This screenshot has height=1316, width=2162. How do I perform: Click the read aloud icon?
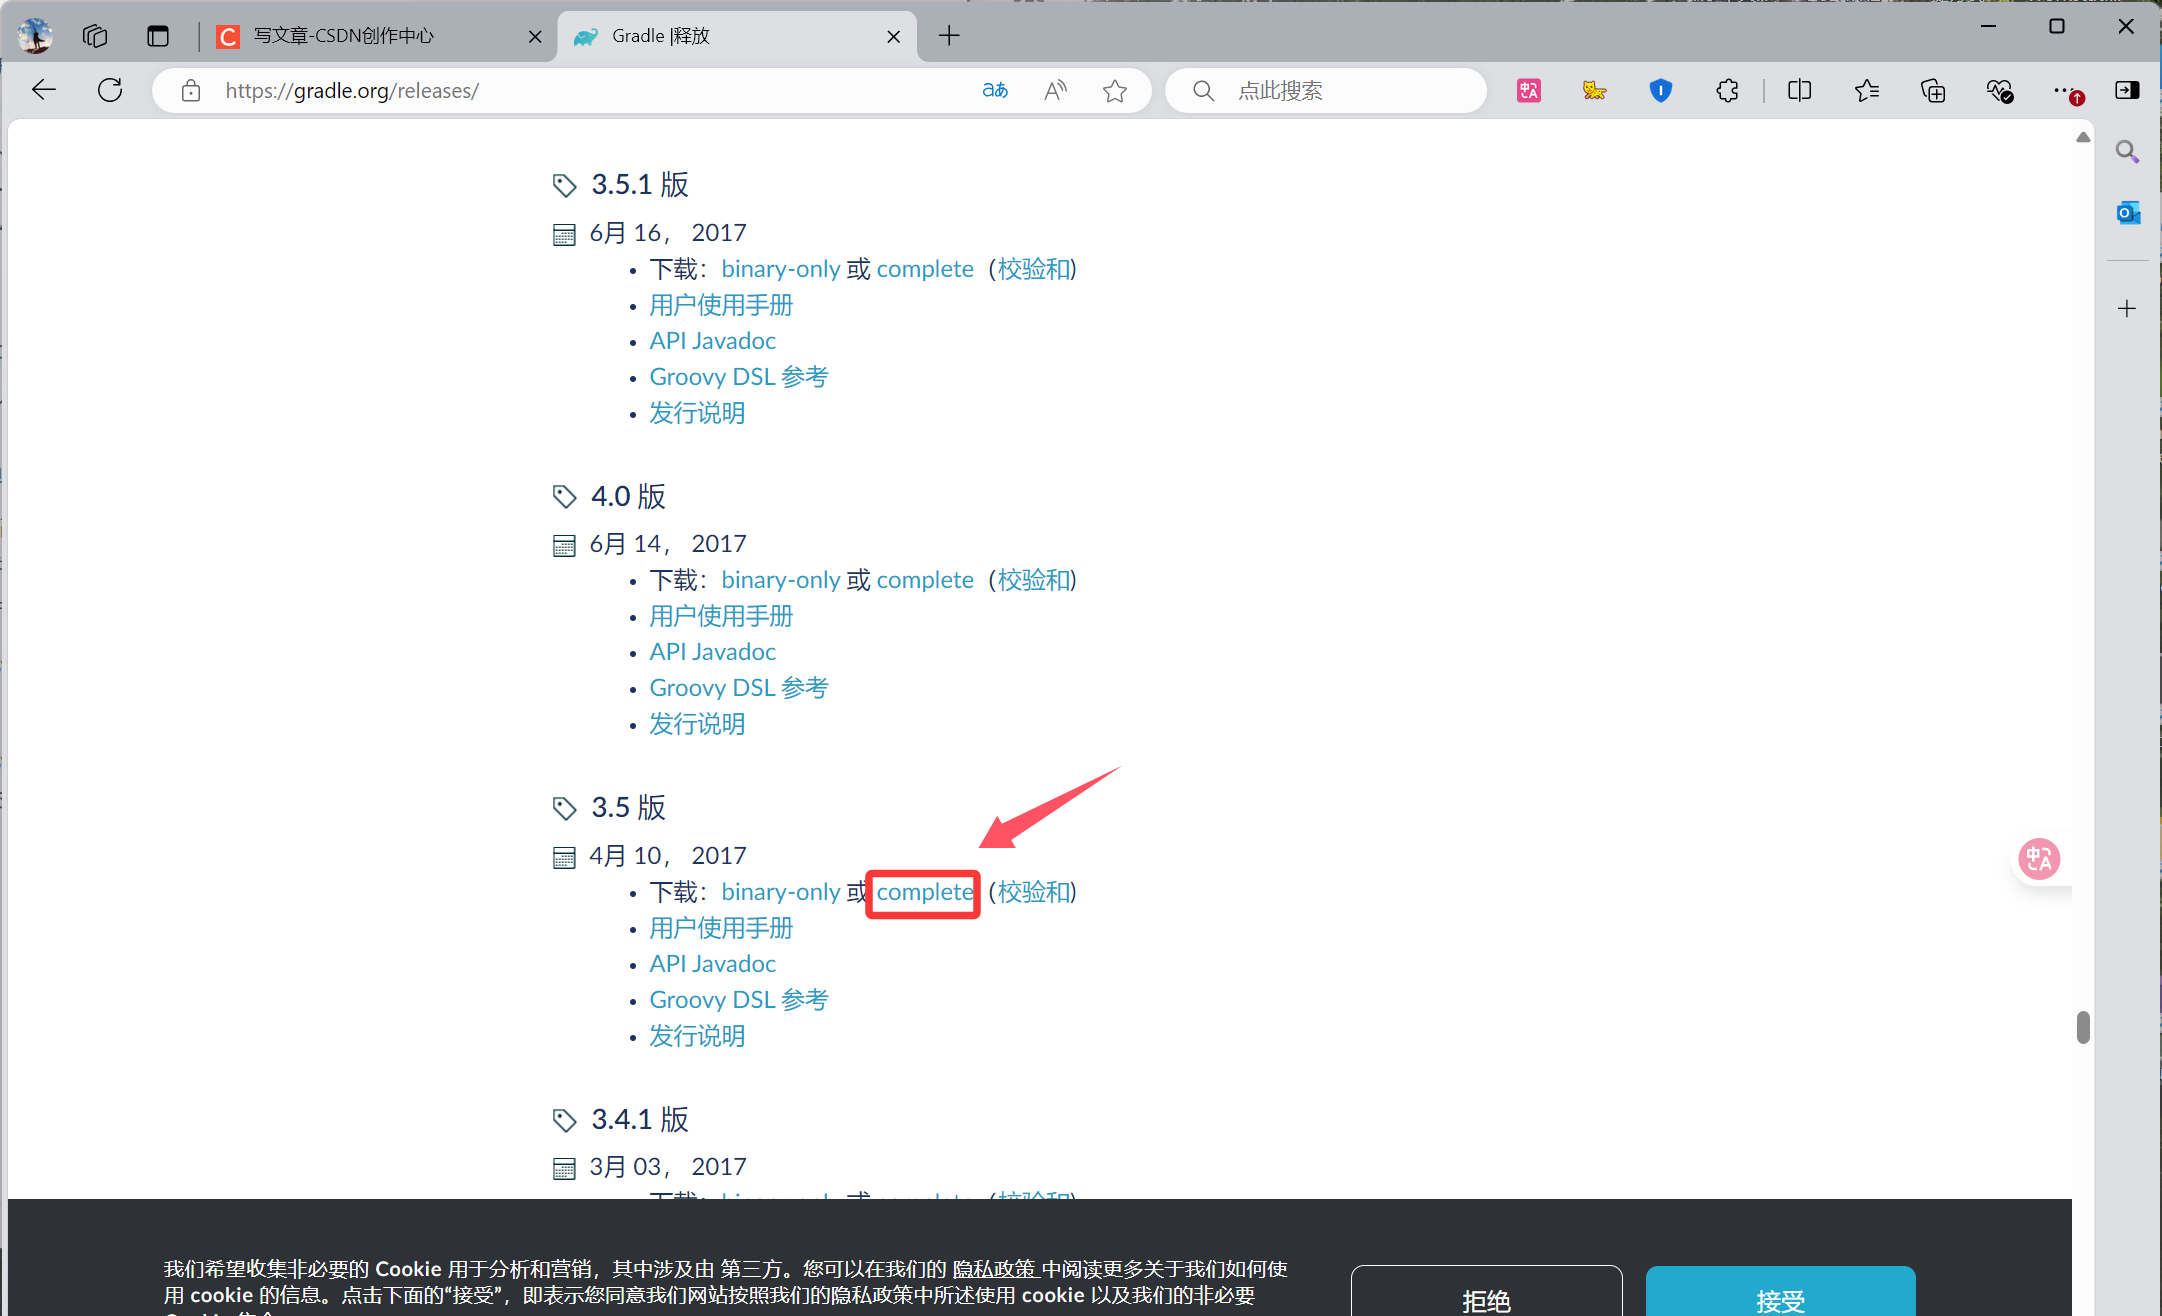tap(1055, 91)
